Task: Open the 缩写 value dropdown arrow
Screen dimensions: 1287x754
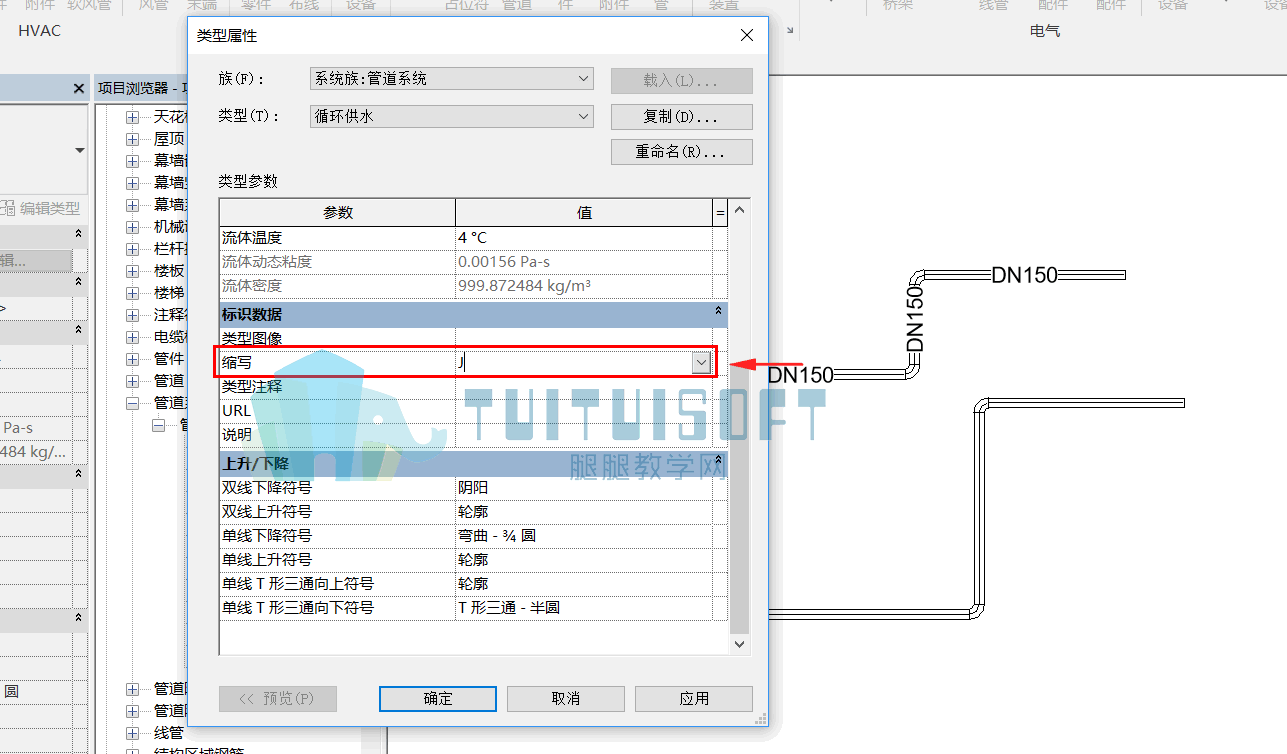Action: (701, 363)
